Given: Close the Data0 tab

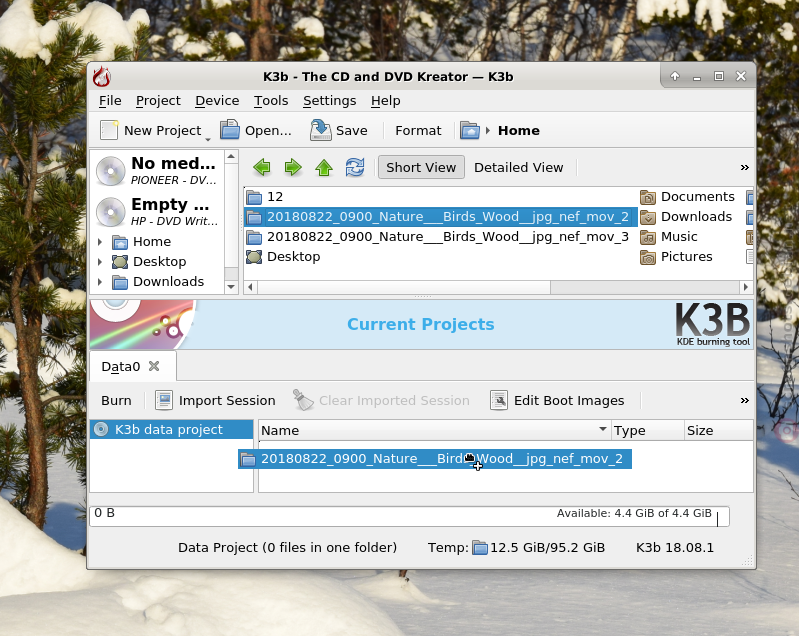Looking at the screenshot, I should tap(154, 366).
